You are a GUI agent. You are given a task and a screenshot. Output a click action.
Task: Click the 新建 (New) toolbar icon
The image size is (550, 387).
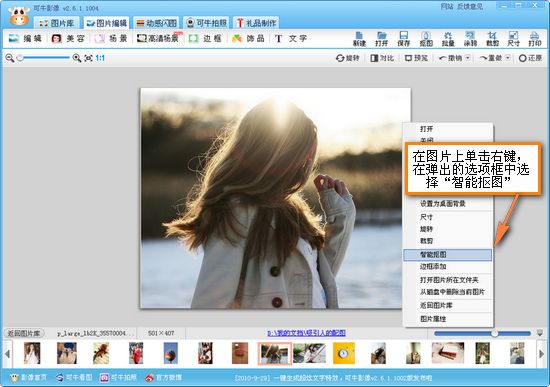tap(359, 39)
